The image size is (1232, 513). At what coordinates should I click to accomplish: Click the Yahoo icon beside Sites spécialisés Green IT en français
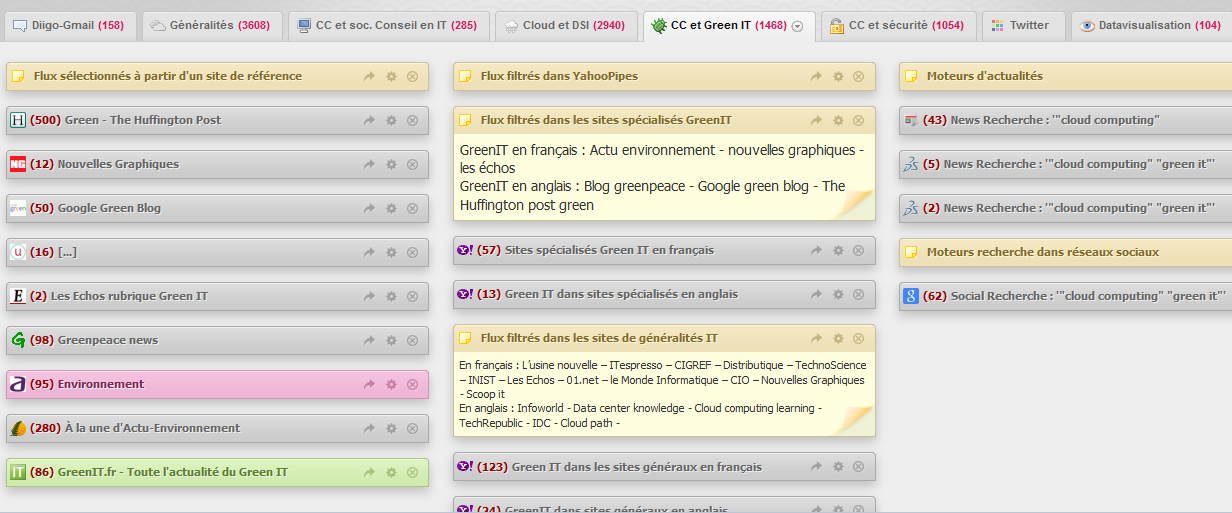click(x=465, y=250)
